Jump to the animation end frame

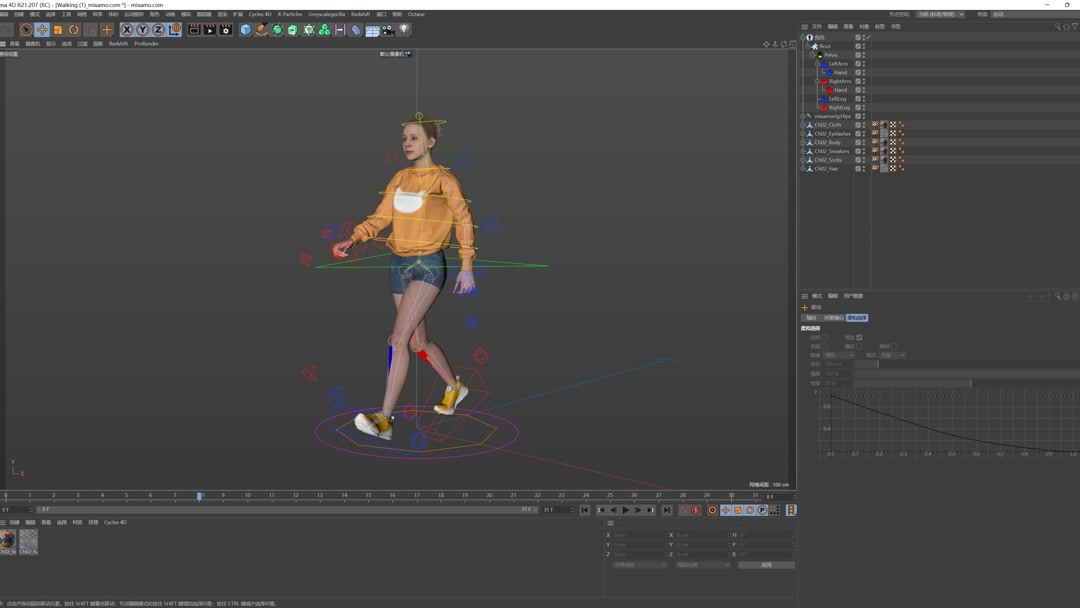[667, 510]
